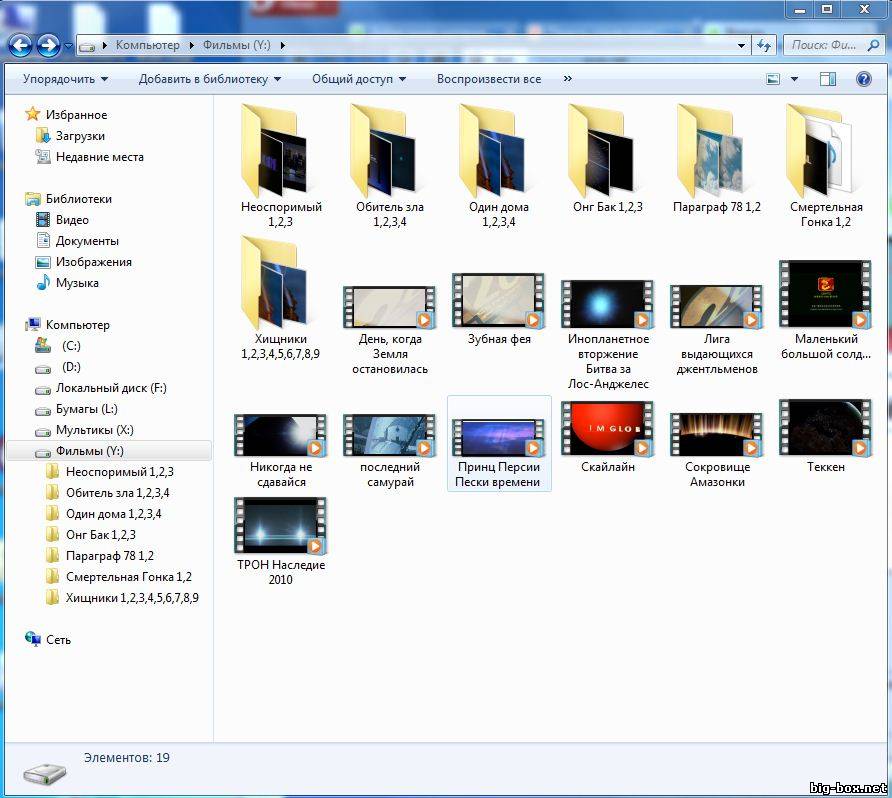Open the Добавить в библиотеку dropdown
Image resolution: width=892 pixels, height=798 pixels.
pos(209,79)
